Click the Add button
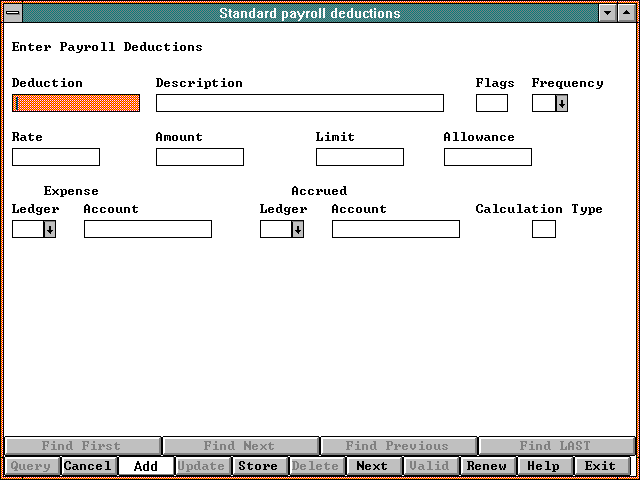 point(145,466)
